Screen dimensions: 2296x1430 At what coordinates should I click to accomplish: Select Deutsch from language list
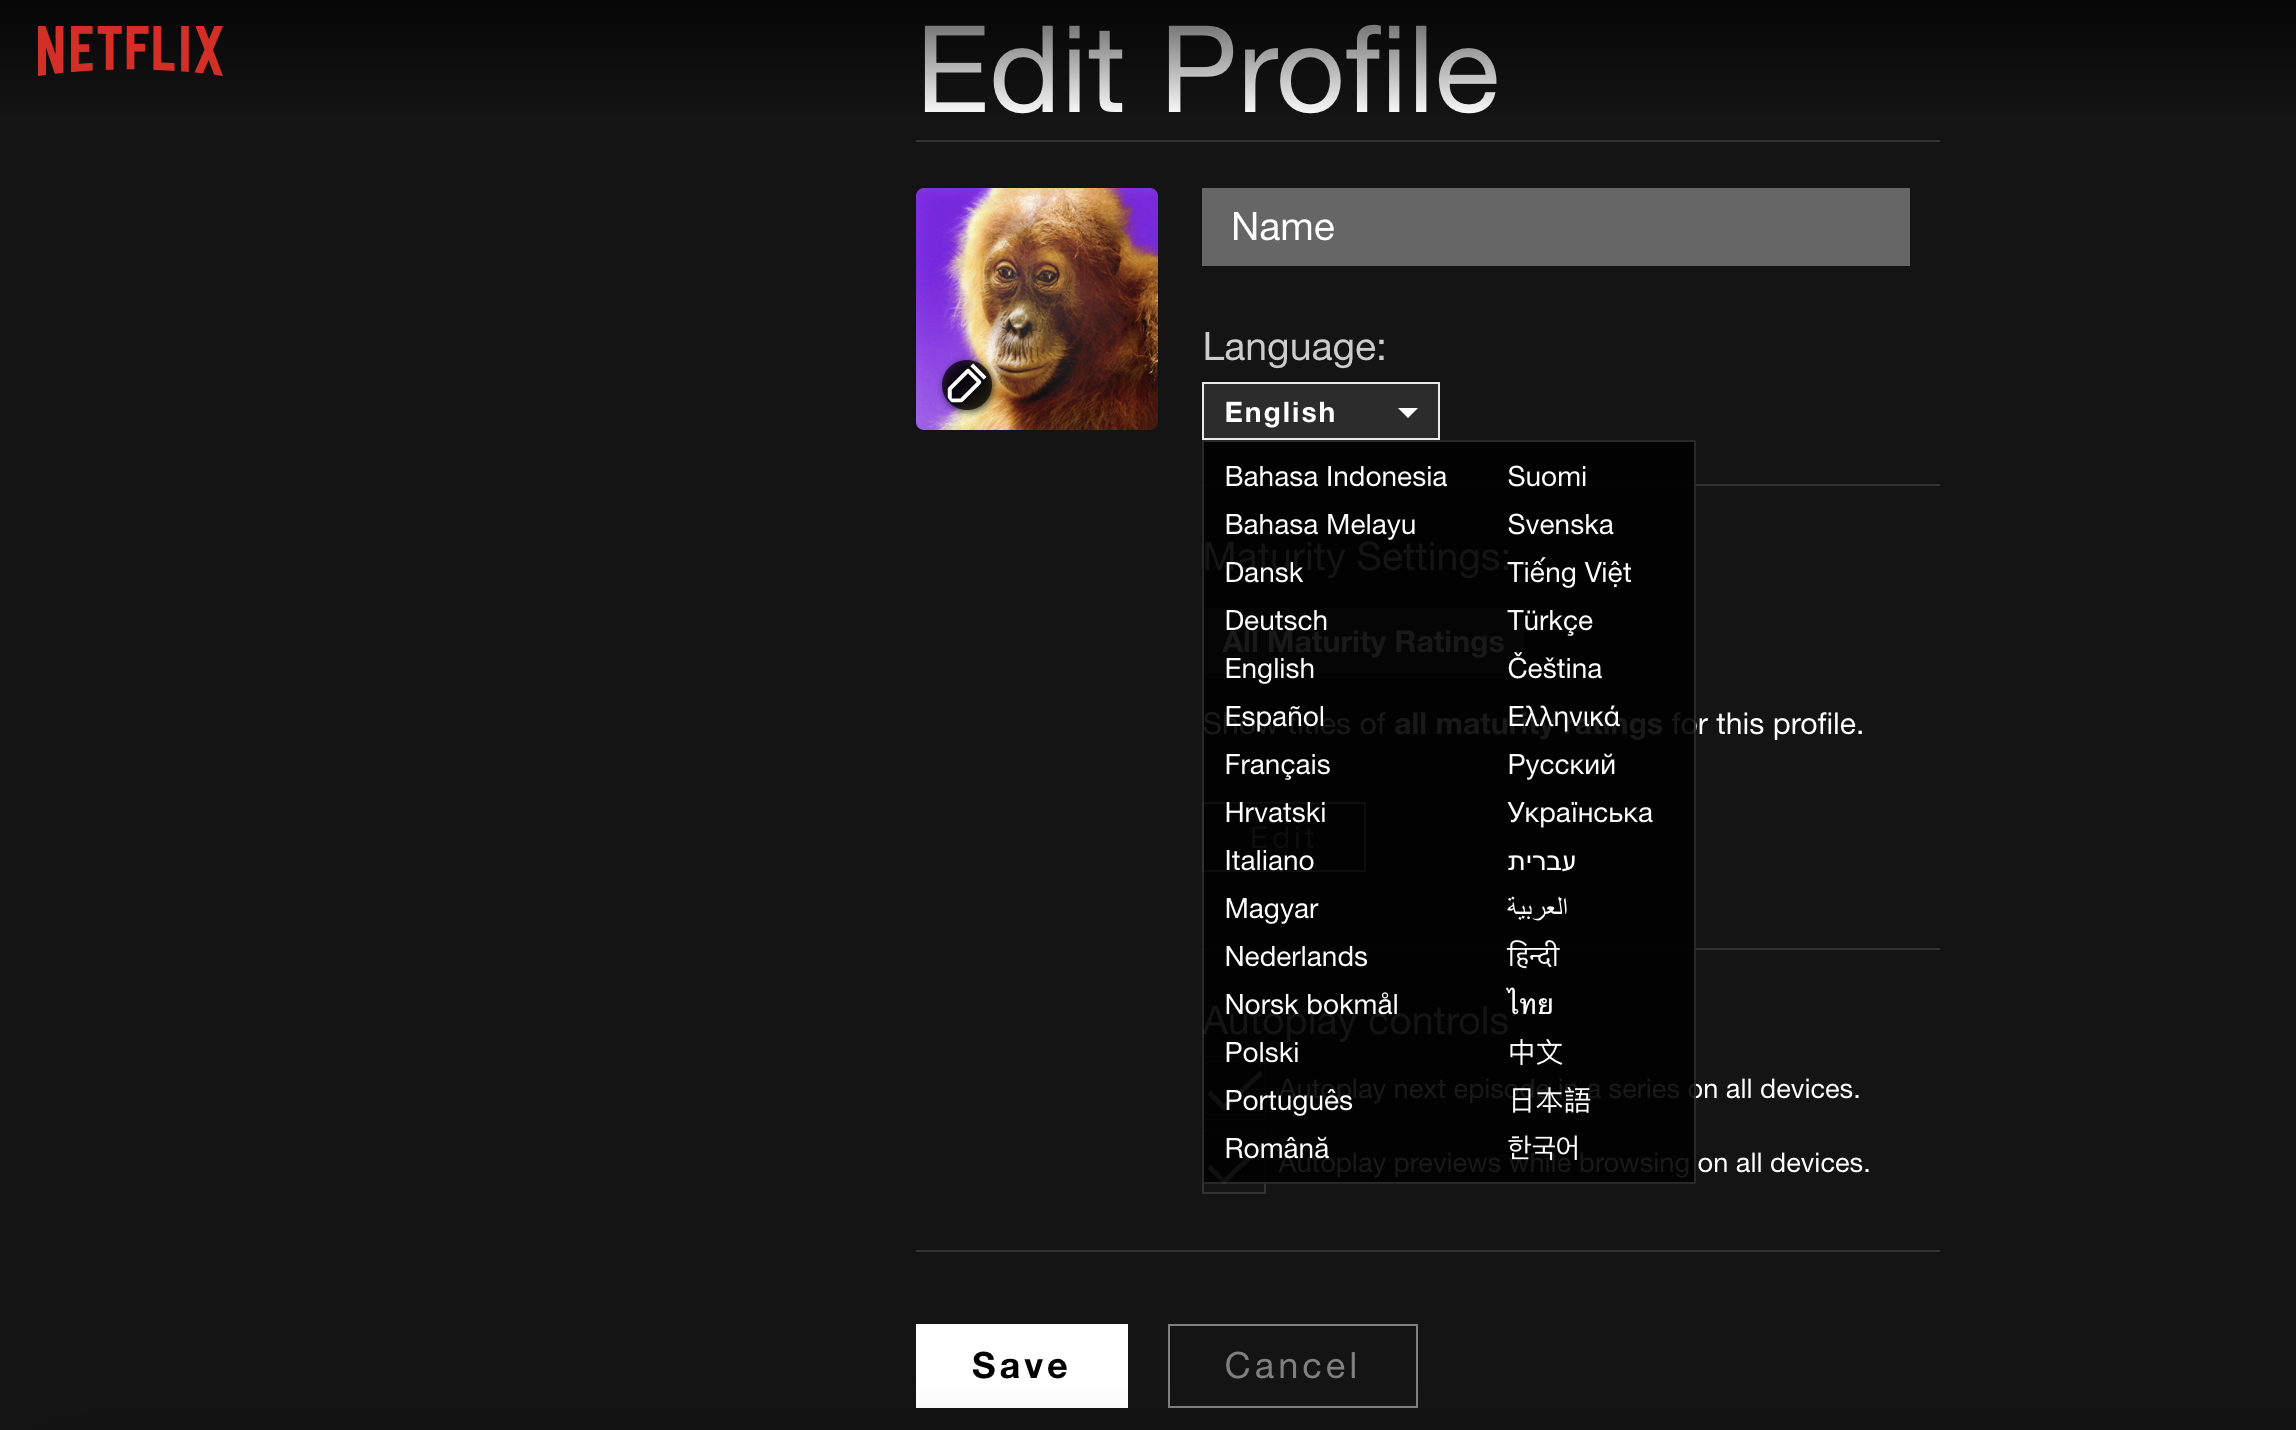(1275, 619)
